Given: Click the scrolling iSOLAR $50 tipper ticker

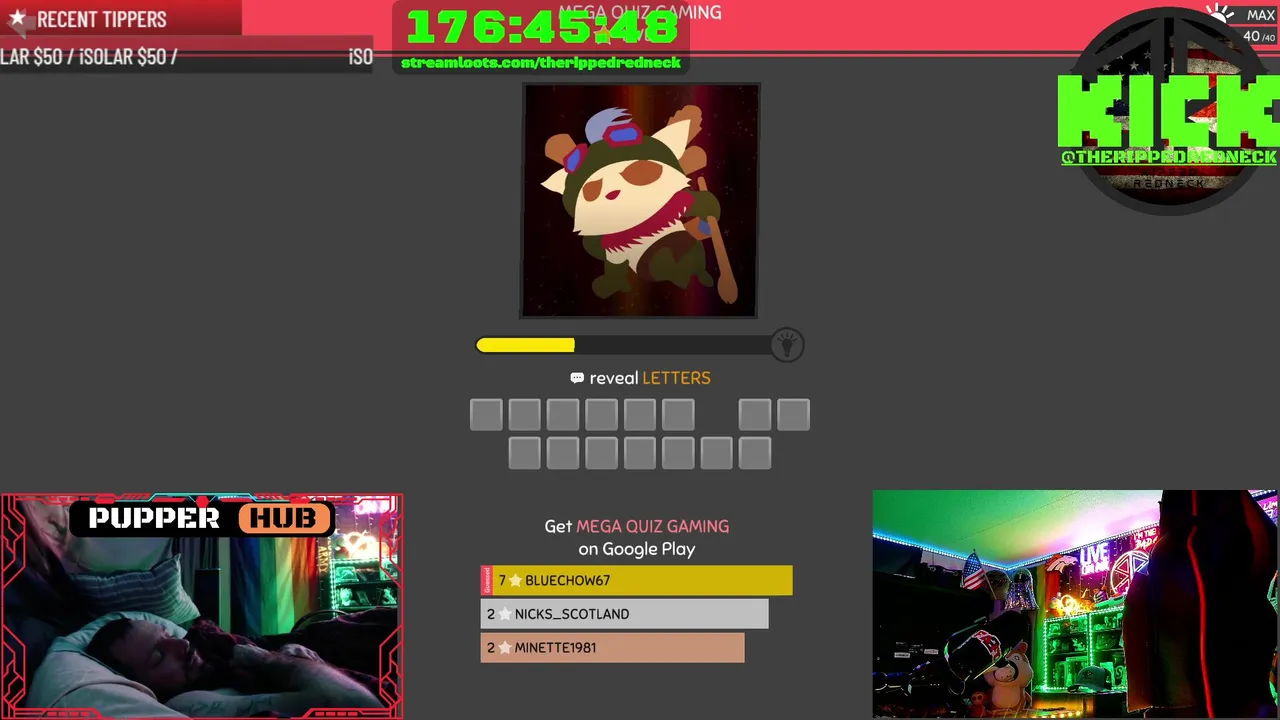Looking at the screenshot, I should point(187,57).
